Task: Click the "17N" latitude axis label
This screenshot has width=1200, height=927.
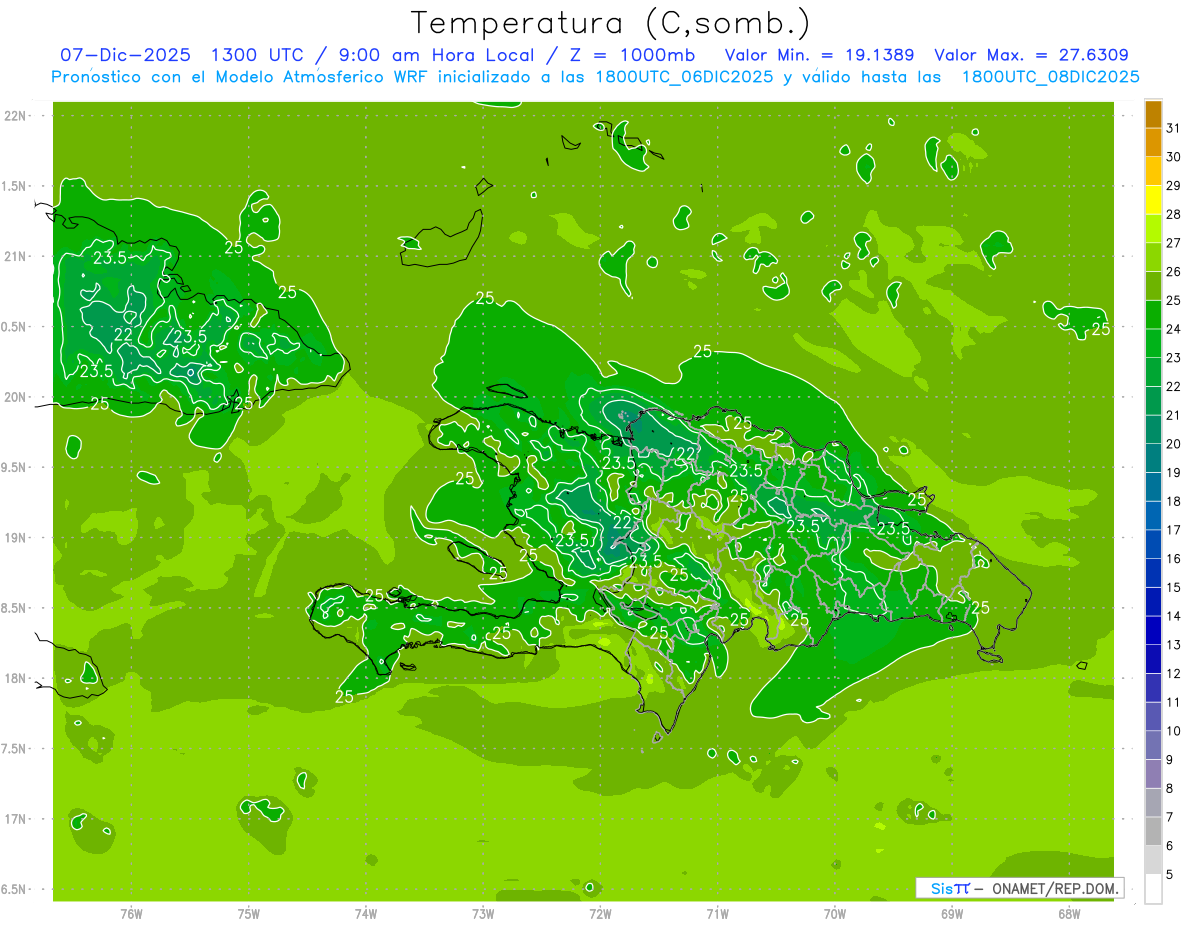Action: click(16, 819)
